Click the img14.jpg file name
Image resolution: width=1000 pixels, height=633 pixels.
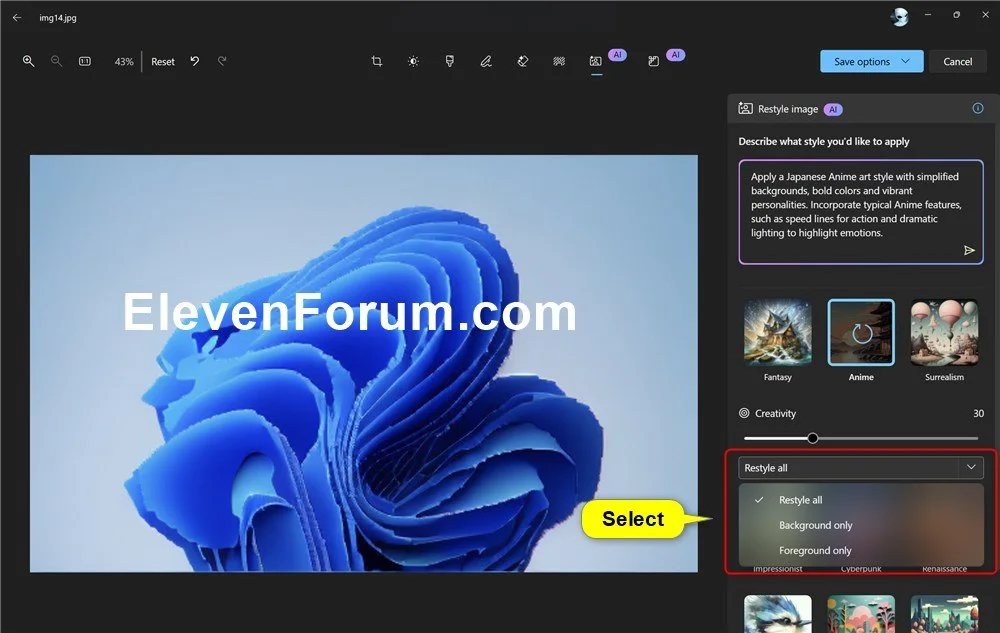(x=58, y=18)
